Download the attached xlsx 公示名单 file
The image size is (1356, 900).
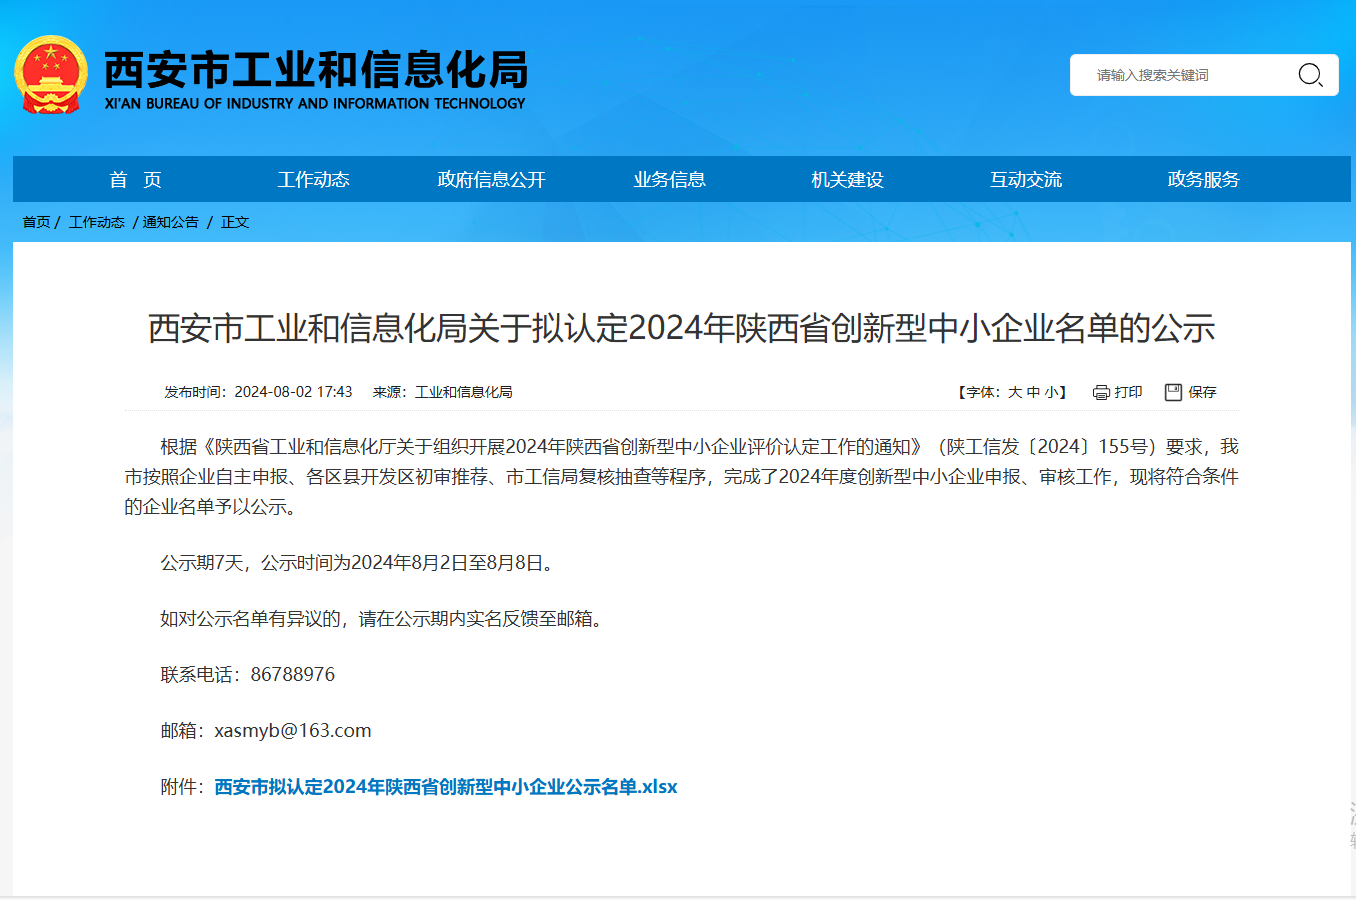pyautogui.click(x=445, y=787)
